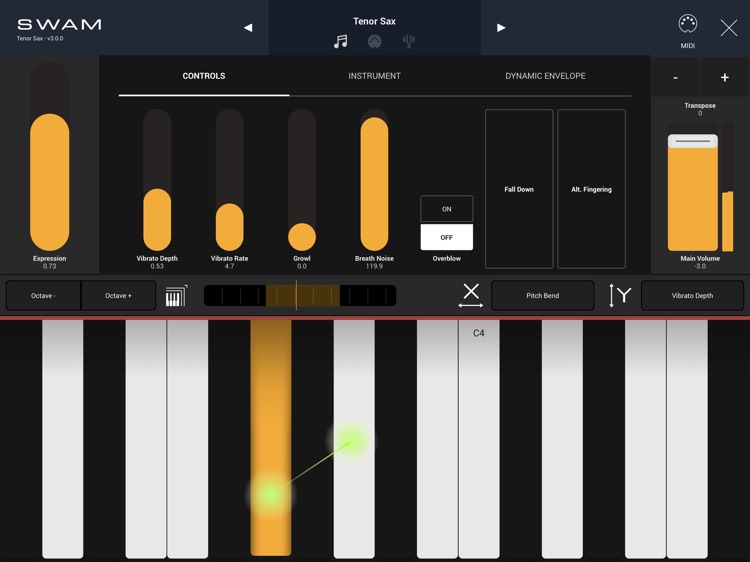Trigger the Fall Down pad

(519, 189)
